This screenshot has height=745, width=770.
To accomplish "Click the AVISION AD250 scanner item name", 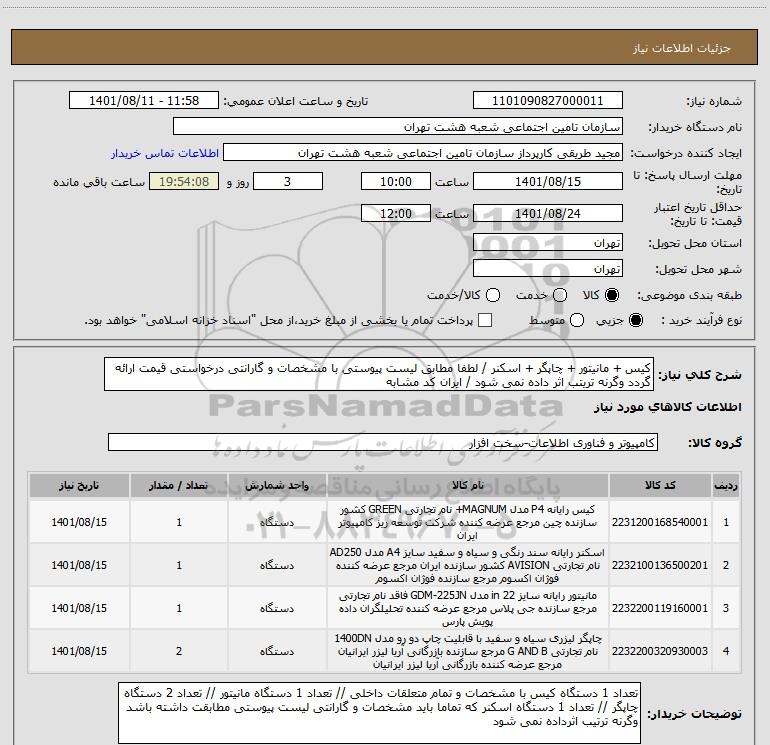I will [468, 565].
